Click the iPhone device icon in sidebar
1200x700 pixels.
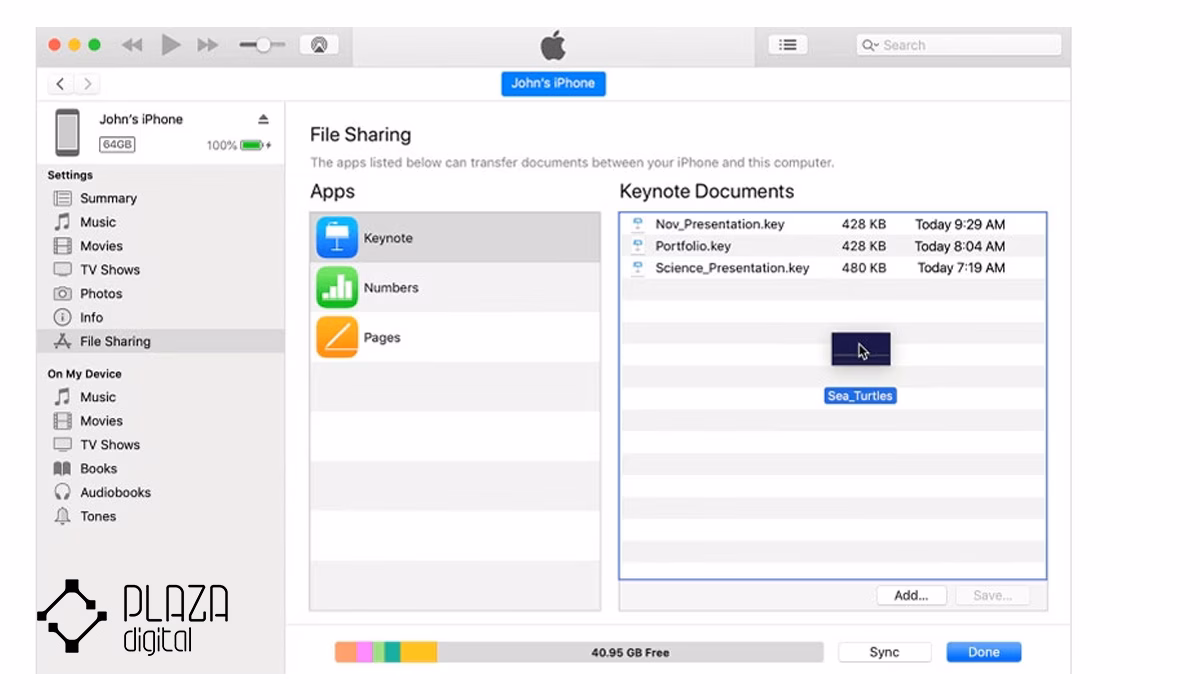(x=68, y=132)
